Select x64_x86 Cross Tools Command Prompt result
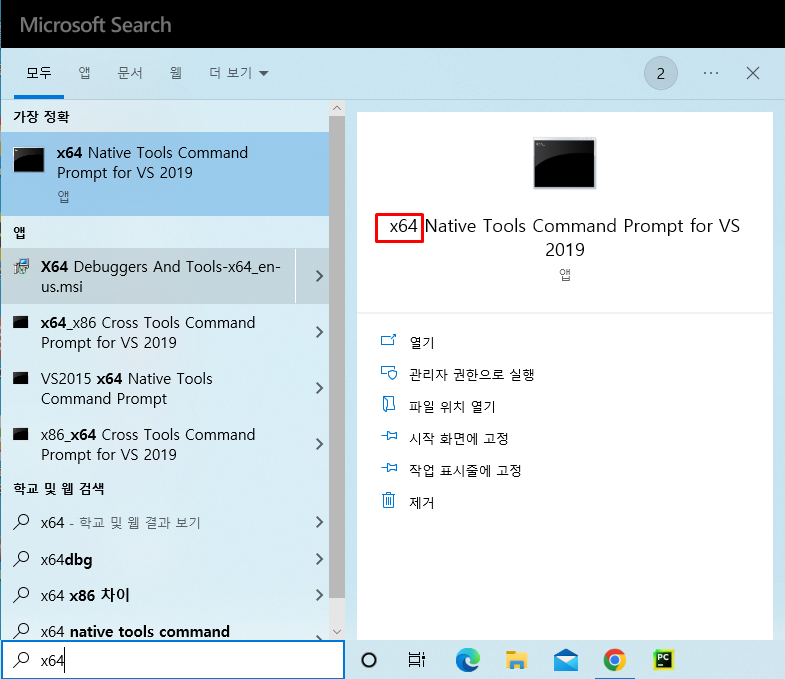The width and height of the screenshot is (785, 679). point(148,332)
